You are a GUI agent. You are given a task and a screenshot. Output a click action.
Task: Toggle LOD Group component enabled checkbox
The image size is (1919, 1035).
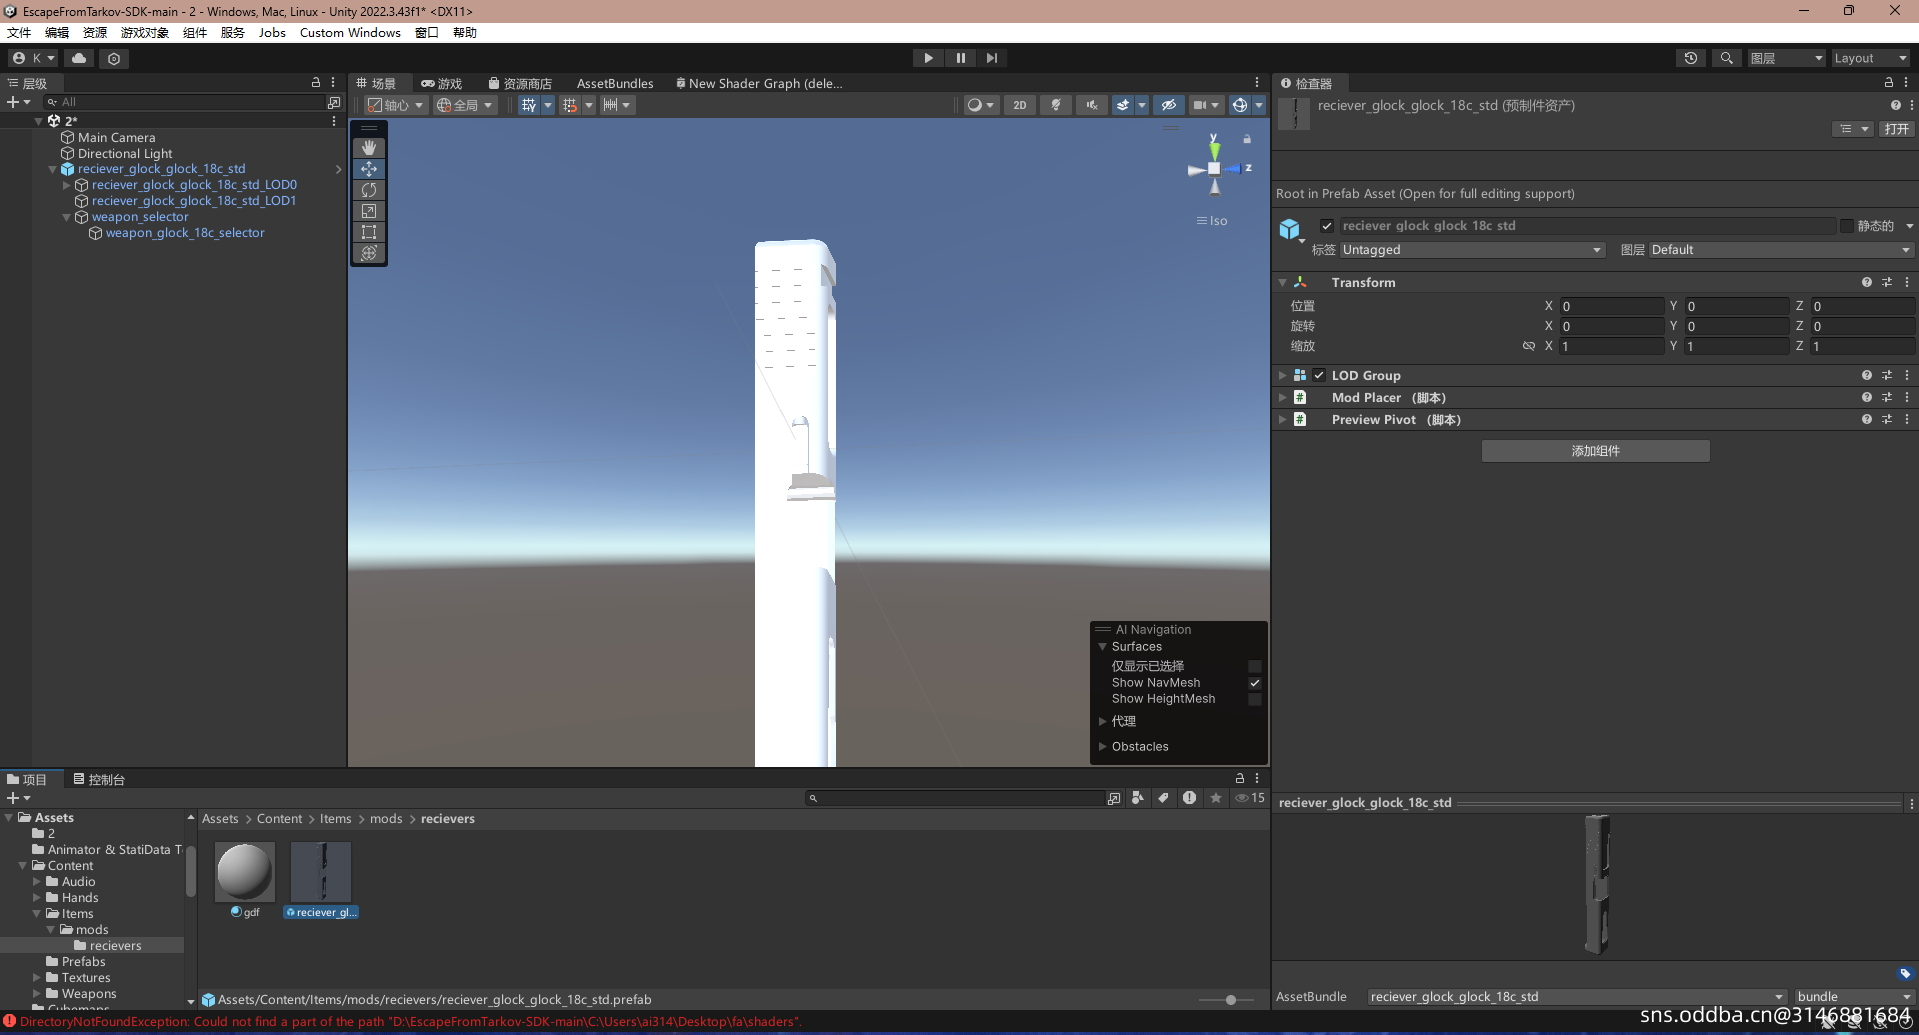click(x=1319, y=375)
